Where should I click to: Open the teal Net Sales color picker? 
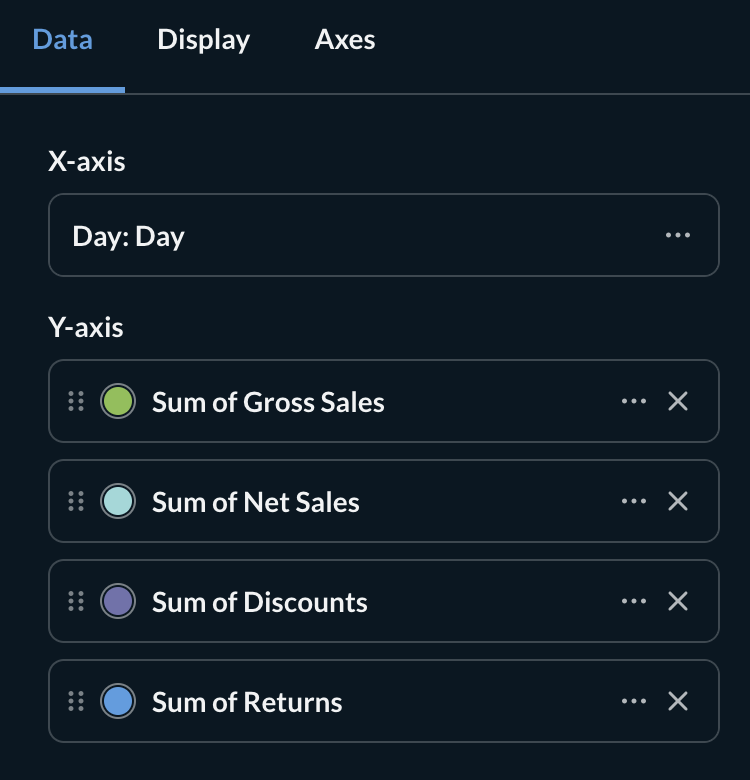click(x=118, y=501)
